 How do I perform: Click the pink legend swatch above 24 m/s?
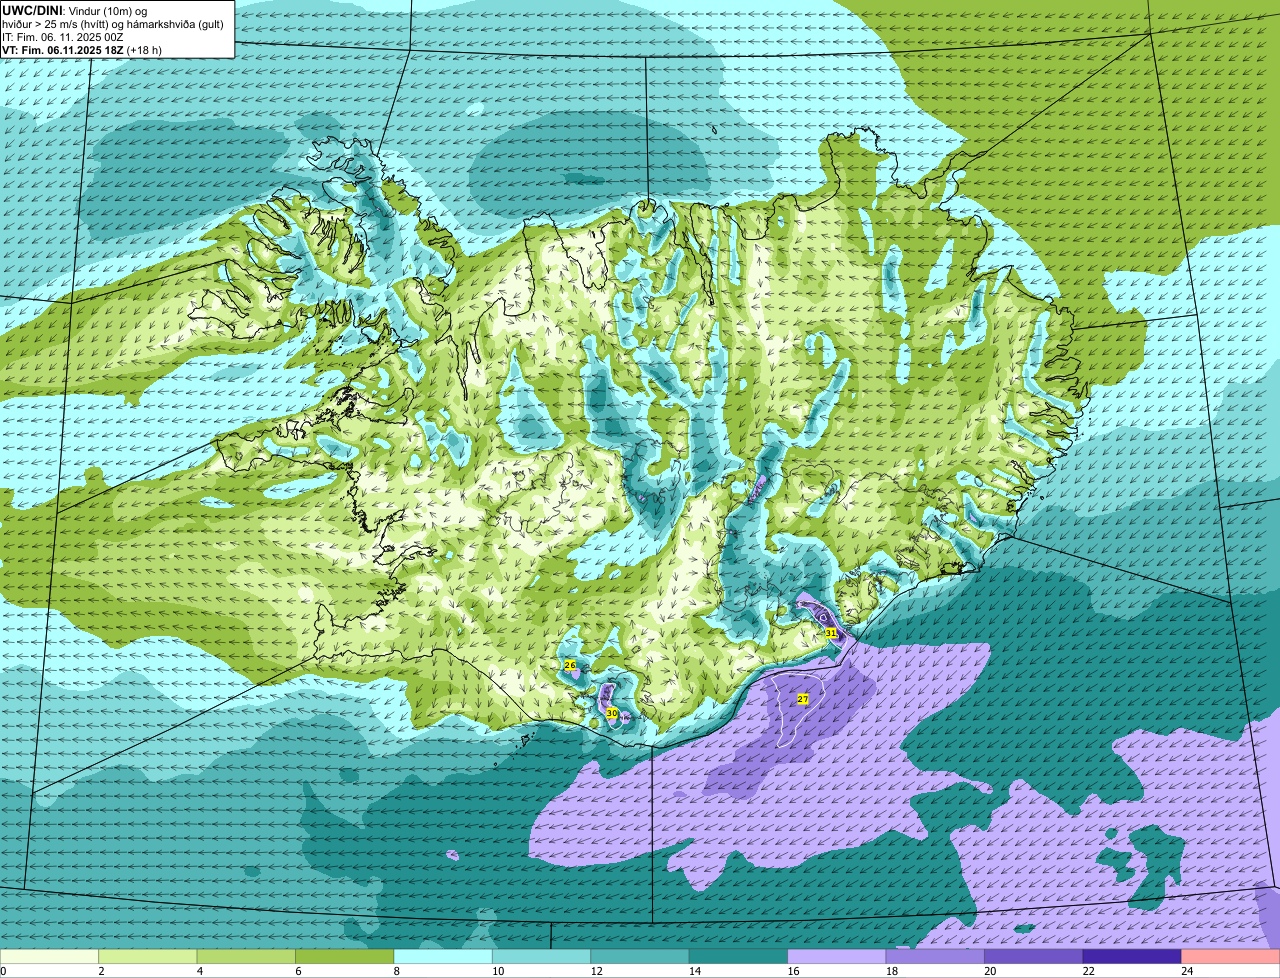(1231, 957)
